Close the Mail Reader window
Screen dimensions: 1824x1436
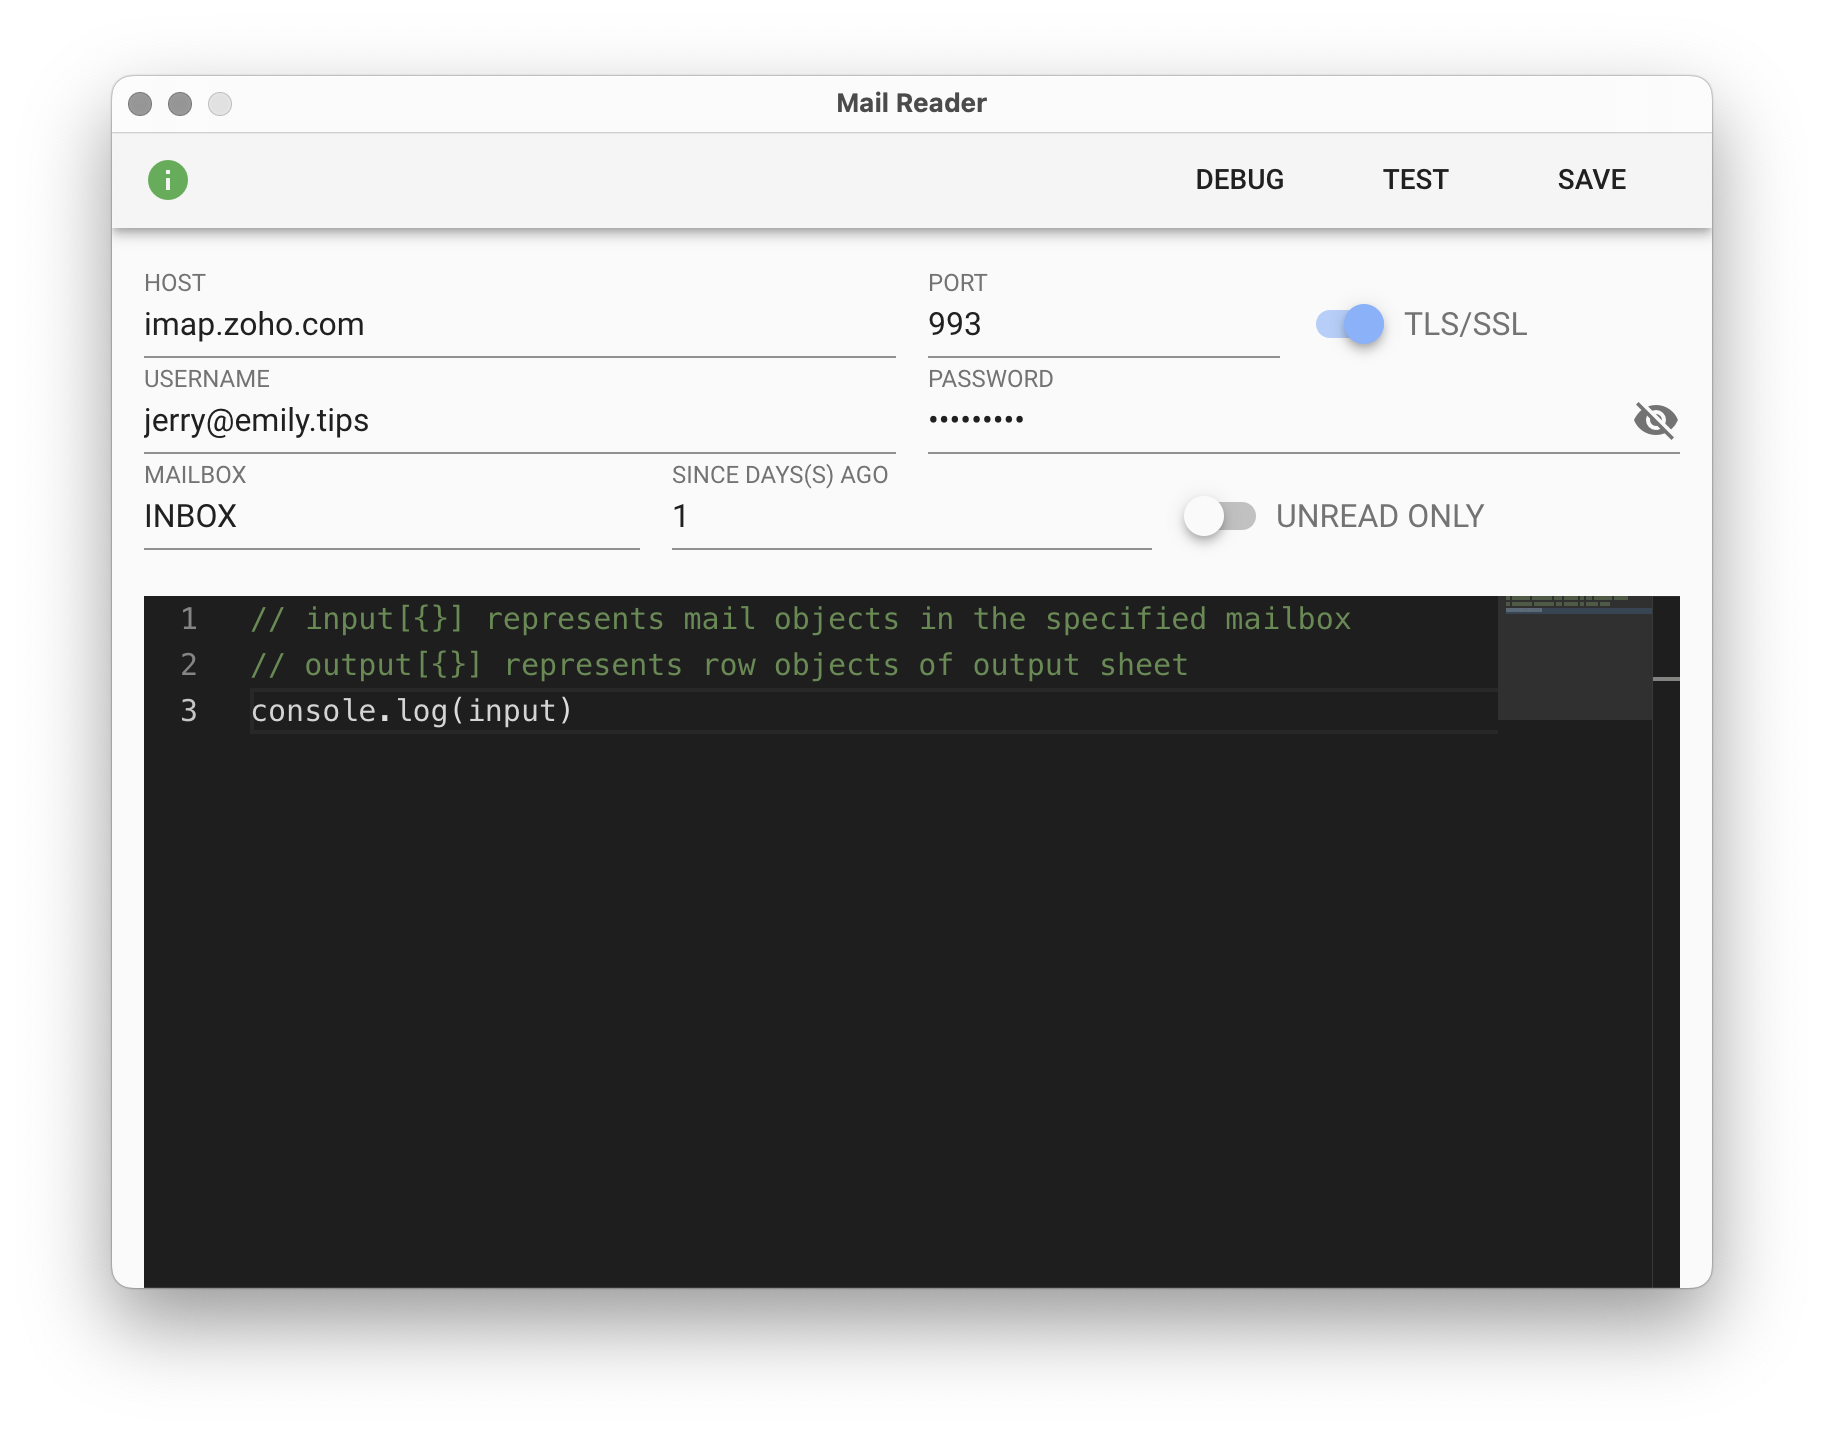click(x=140, y=104)
